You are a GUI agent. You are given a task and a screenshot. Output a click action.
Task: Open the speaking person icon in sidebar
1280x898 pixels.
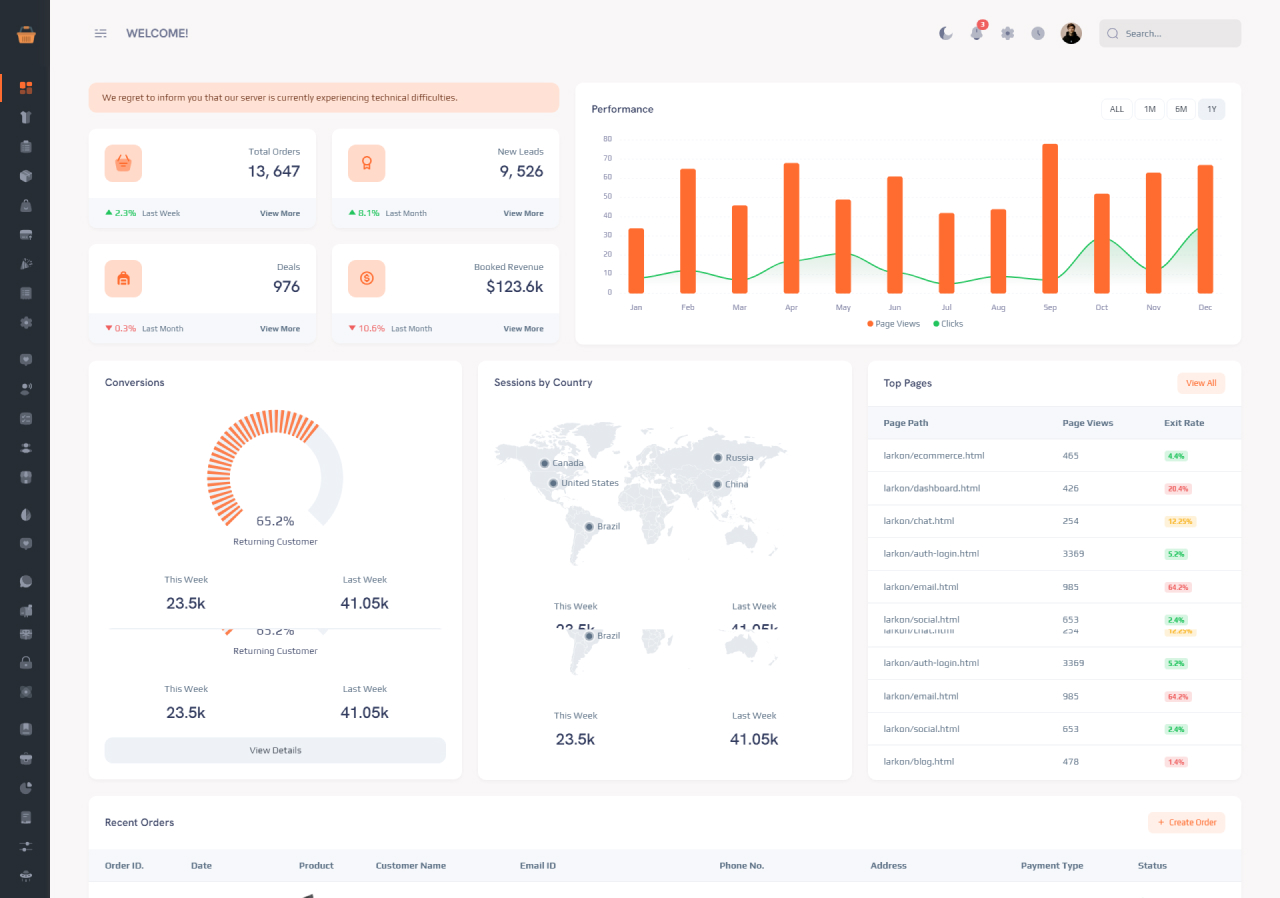[x=26, y=389]
